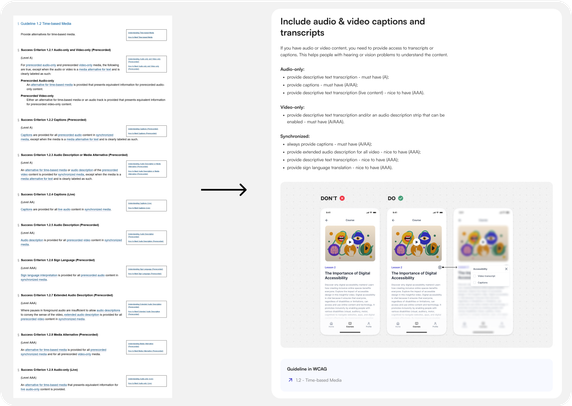Click the red X icon next to DON'T
This screenshot has width=572, height=406.
(342, 198)
